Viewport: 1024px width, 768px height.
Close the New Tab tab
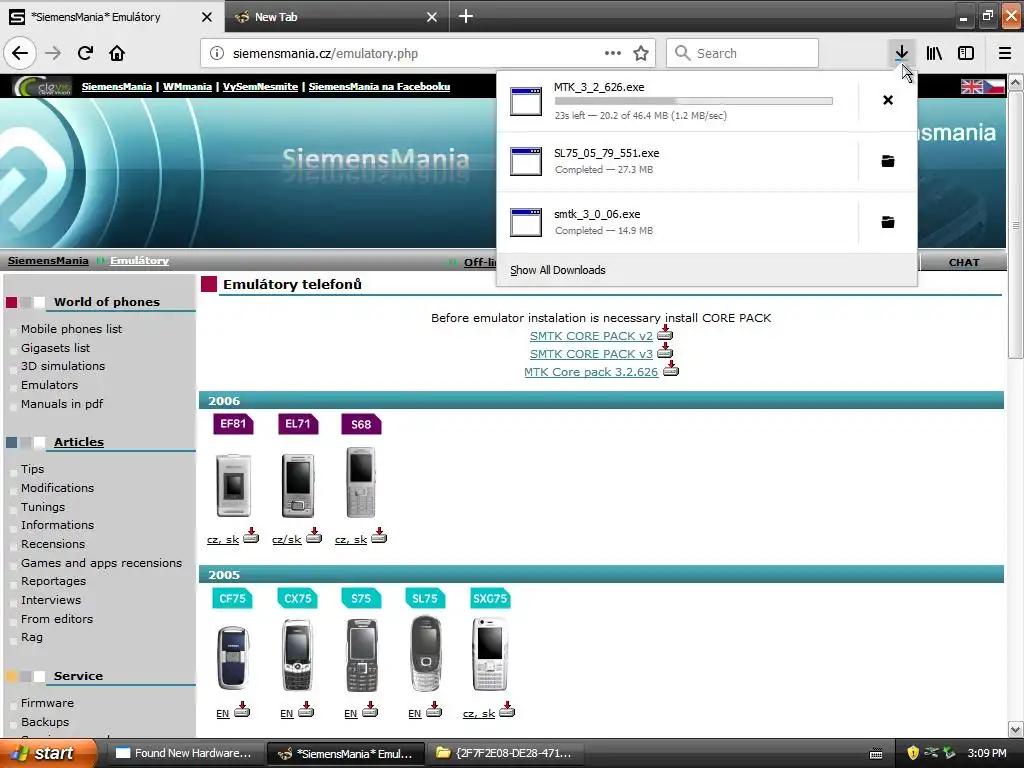[432, 17]
